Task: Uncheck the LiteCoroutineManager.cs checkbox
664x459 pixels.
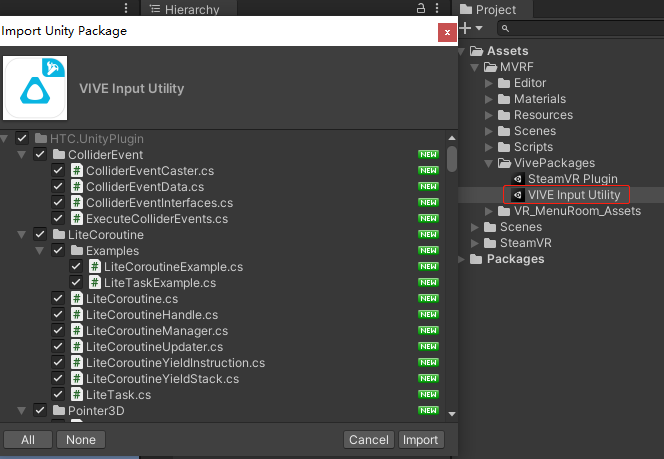Action: (x=58, y=331)
